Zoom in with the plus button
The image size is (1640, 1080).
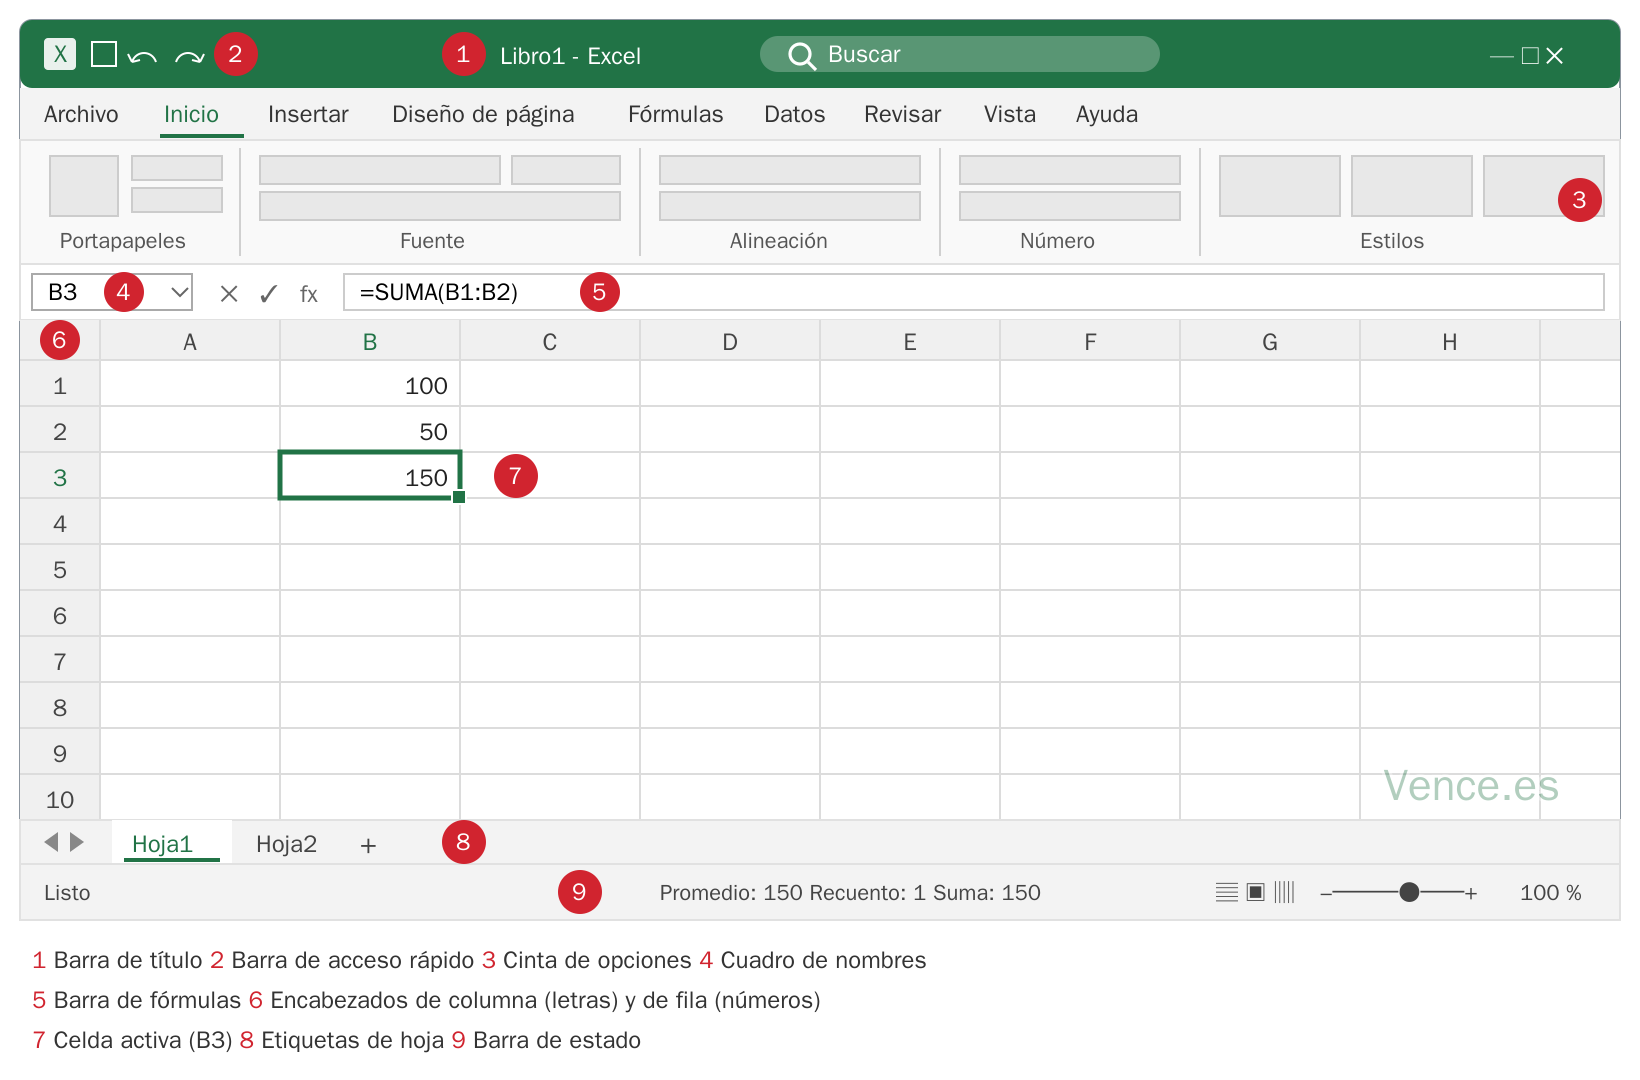(x=1471, y=893)
